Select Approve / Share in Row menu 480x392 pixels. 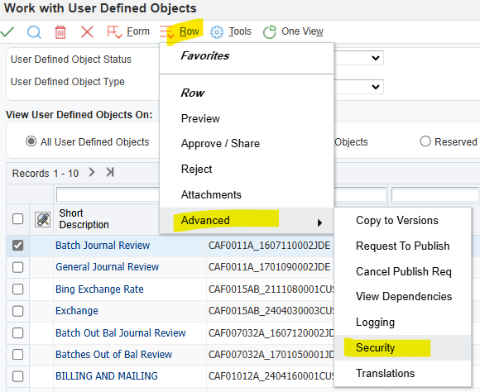click(x=220, y=143)
